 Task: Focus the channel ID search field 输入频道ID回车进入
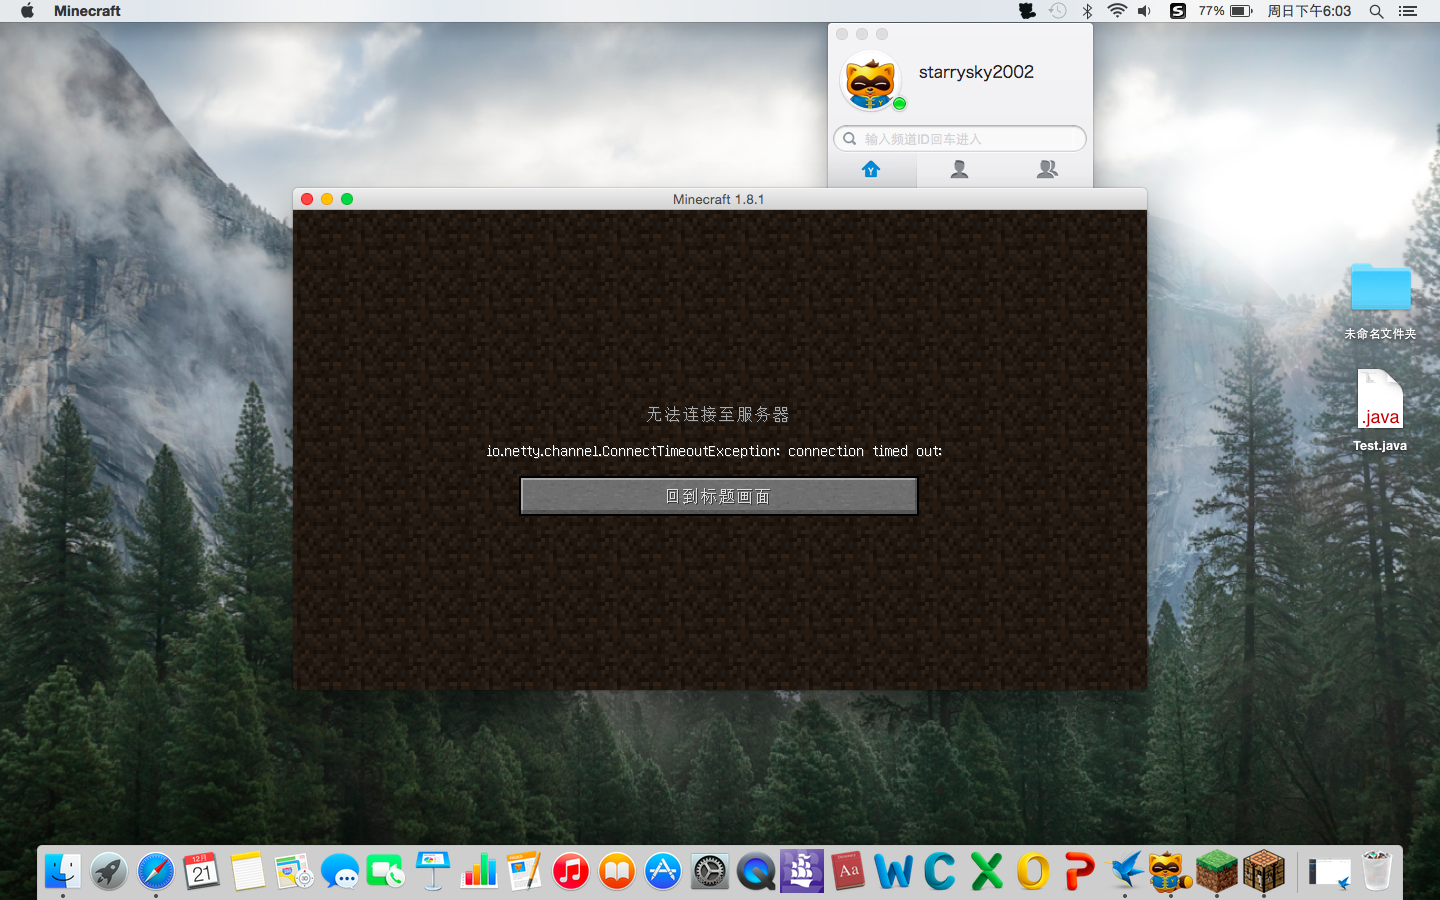(960, 139)
